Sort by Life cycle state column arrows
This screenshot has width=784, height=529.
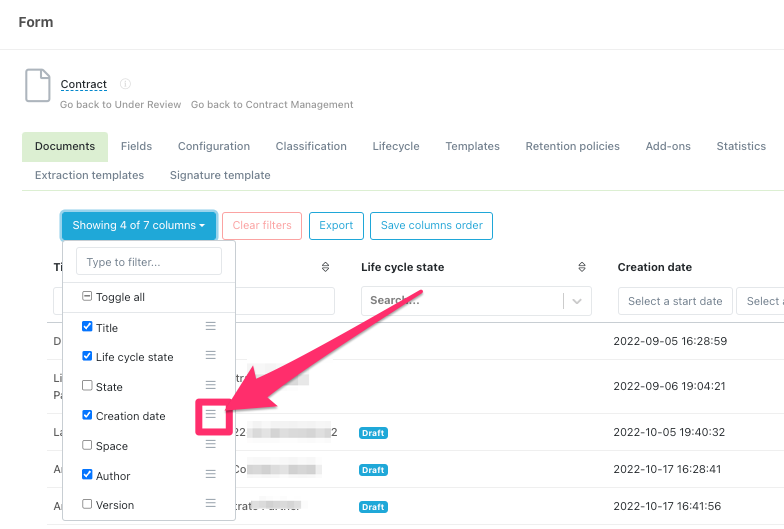coord(582,267)
